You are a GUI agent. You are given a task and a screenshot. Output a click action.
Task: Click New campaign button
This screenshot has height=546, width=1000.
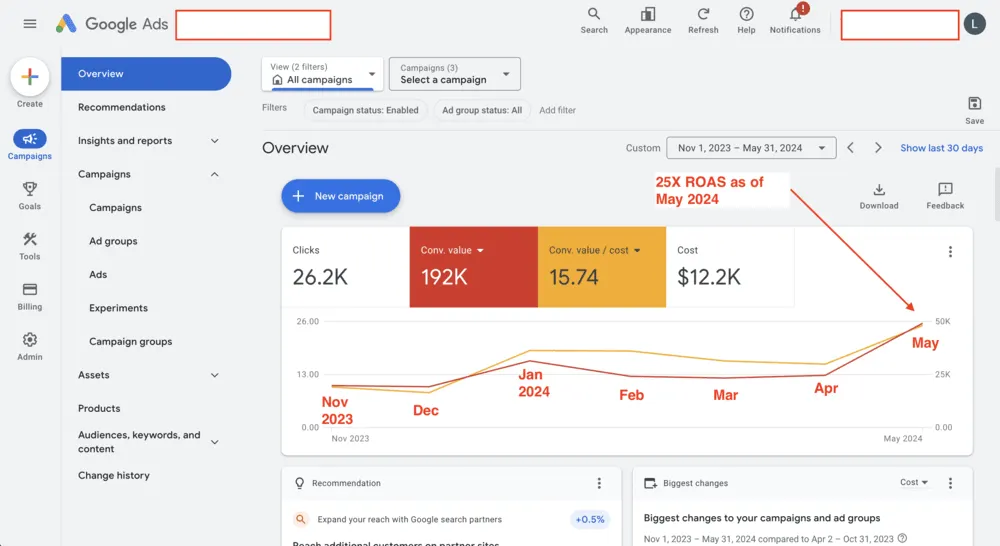[341, 196]
